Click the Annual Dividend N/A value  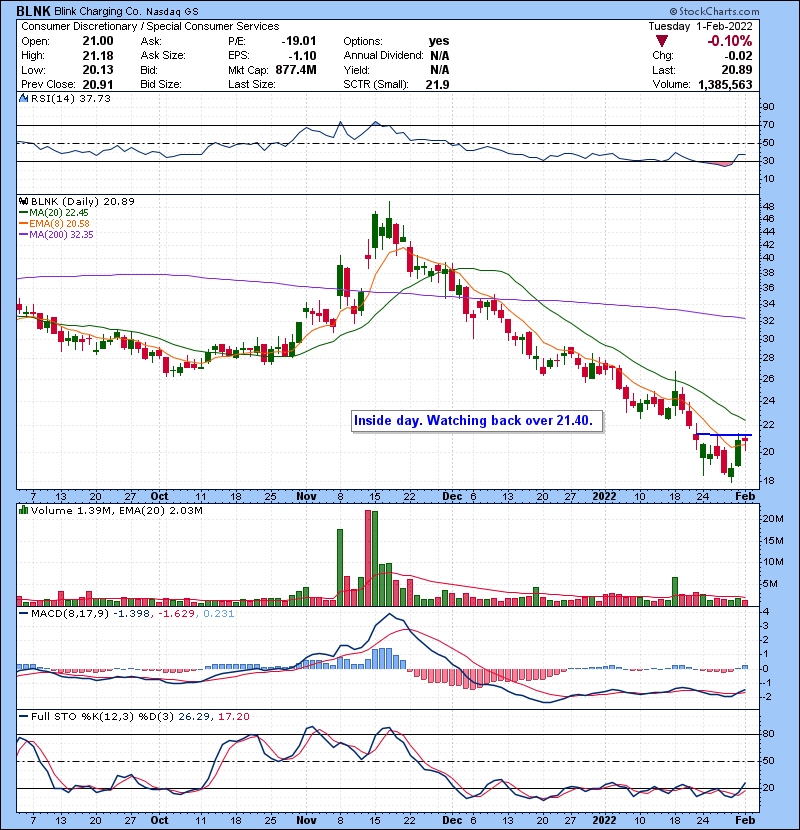(439, 55)
